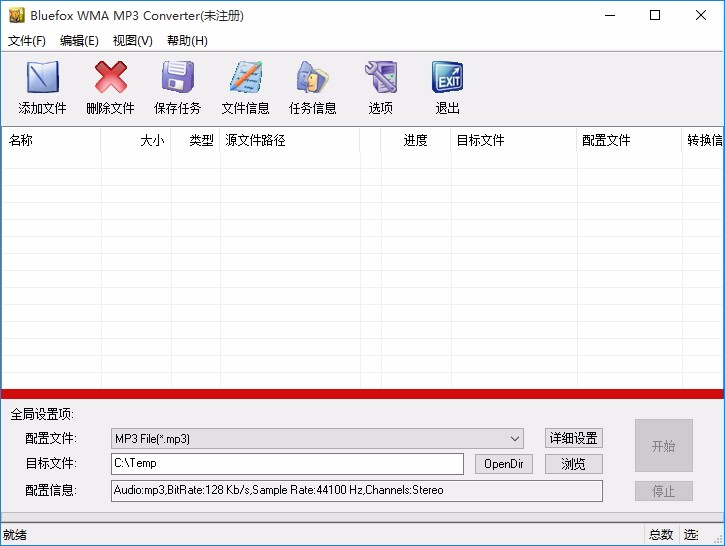The width and height of the screenshot is (725, 546).
Task: Click the 就绪 status bar text
Action: (x=15, y=535)
